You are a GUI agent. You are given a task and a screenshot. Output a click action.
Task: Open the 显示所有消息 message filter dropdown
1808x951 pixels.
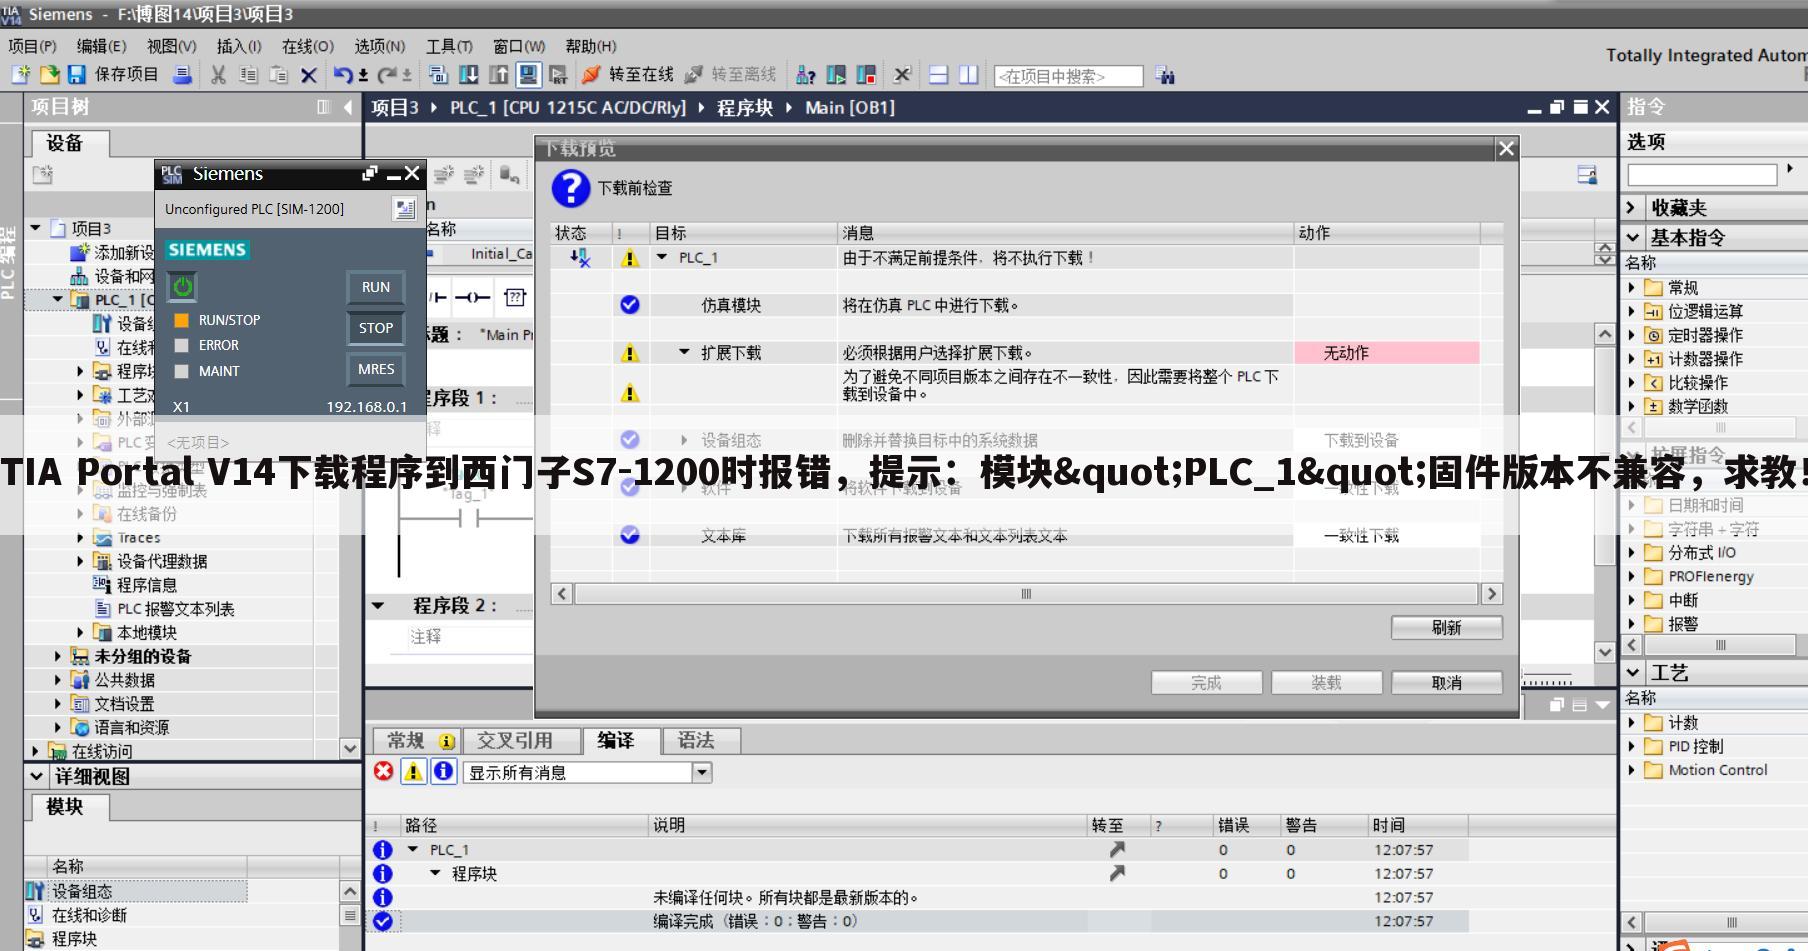click(701, 772)
